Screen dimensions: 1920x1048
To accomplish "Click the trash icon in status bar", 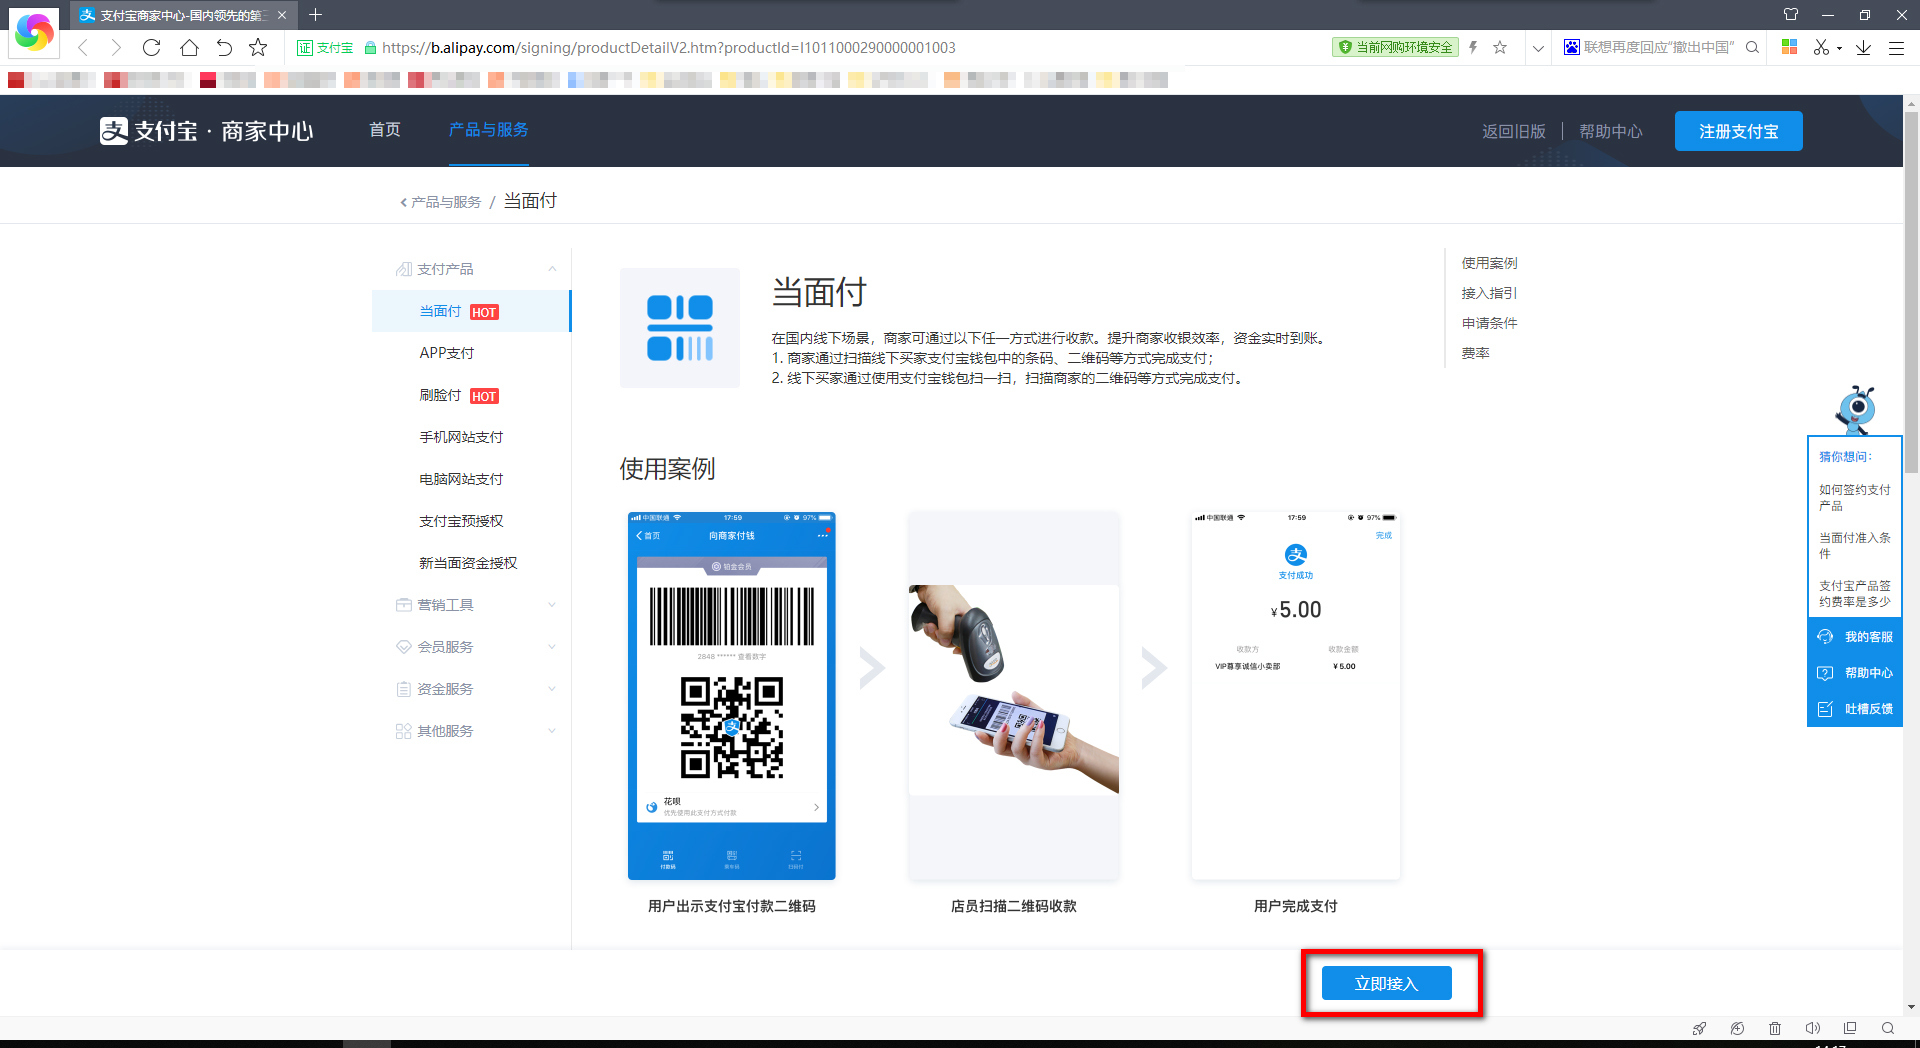I will [1775, 1028].
